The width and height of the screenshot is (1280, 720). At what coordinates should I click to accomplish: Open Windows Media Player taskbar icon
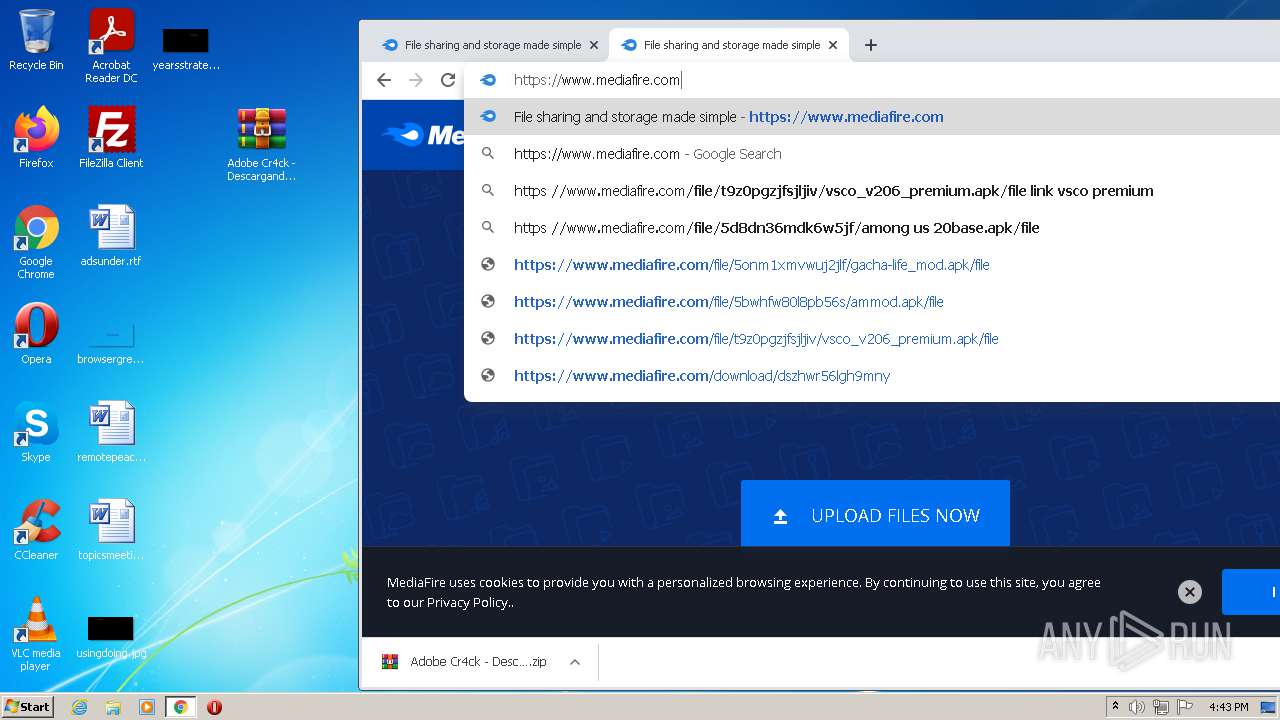[x=147, y=707]
